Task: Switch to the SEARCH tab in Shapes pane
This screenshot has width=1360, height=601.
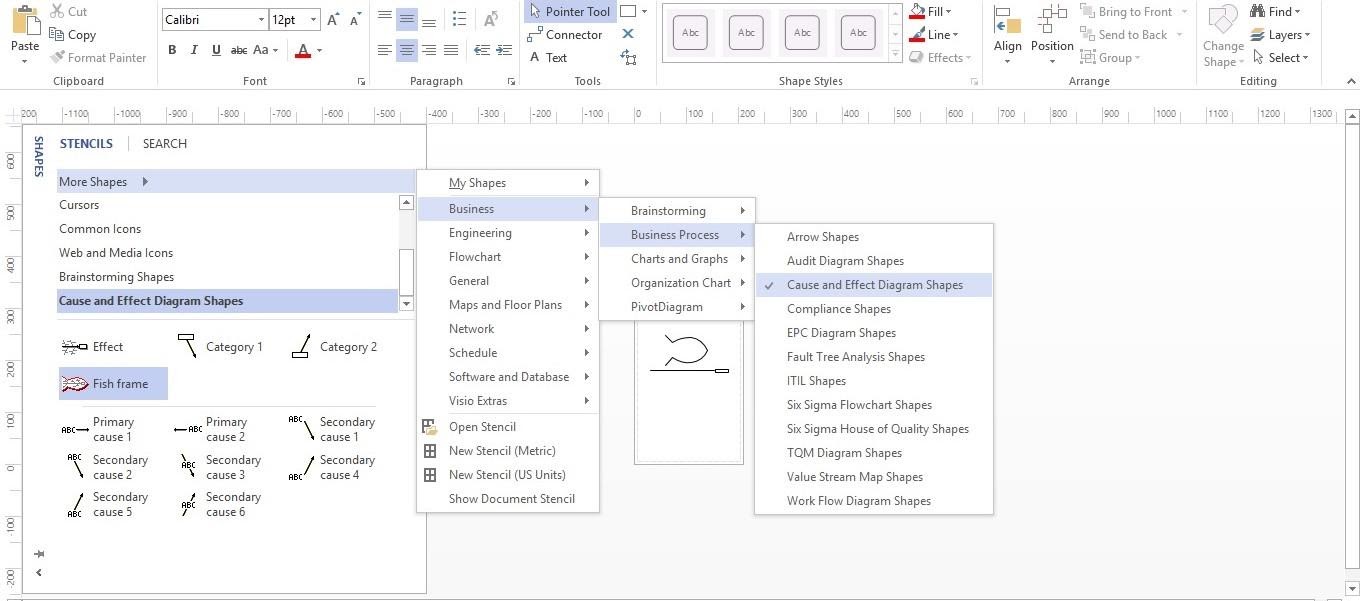Action: pyautogui.click(x=164, y=143)
